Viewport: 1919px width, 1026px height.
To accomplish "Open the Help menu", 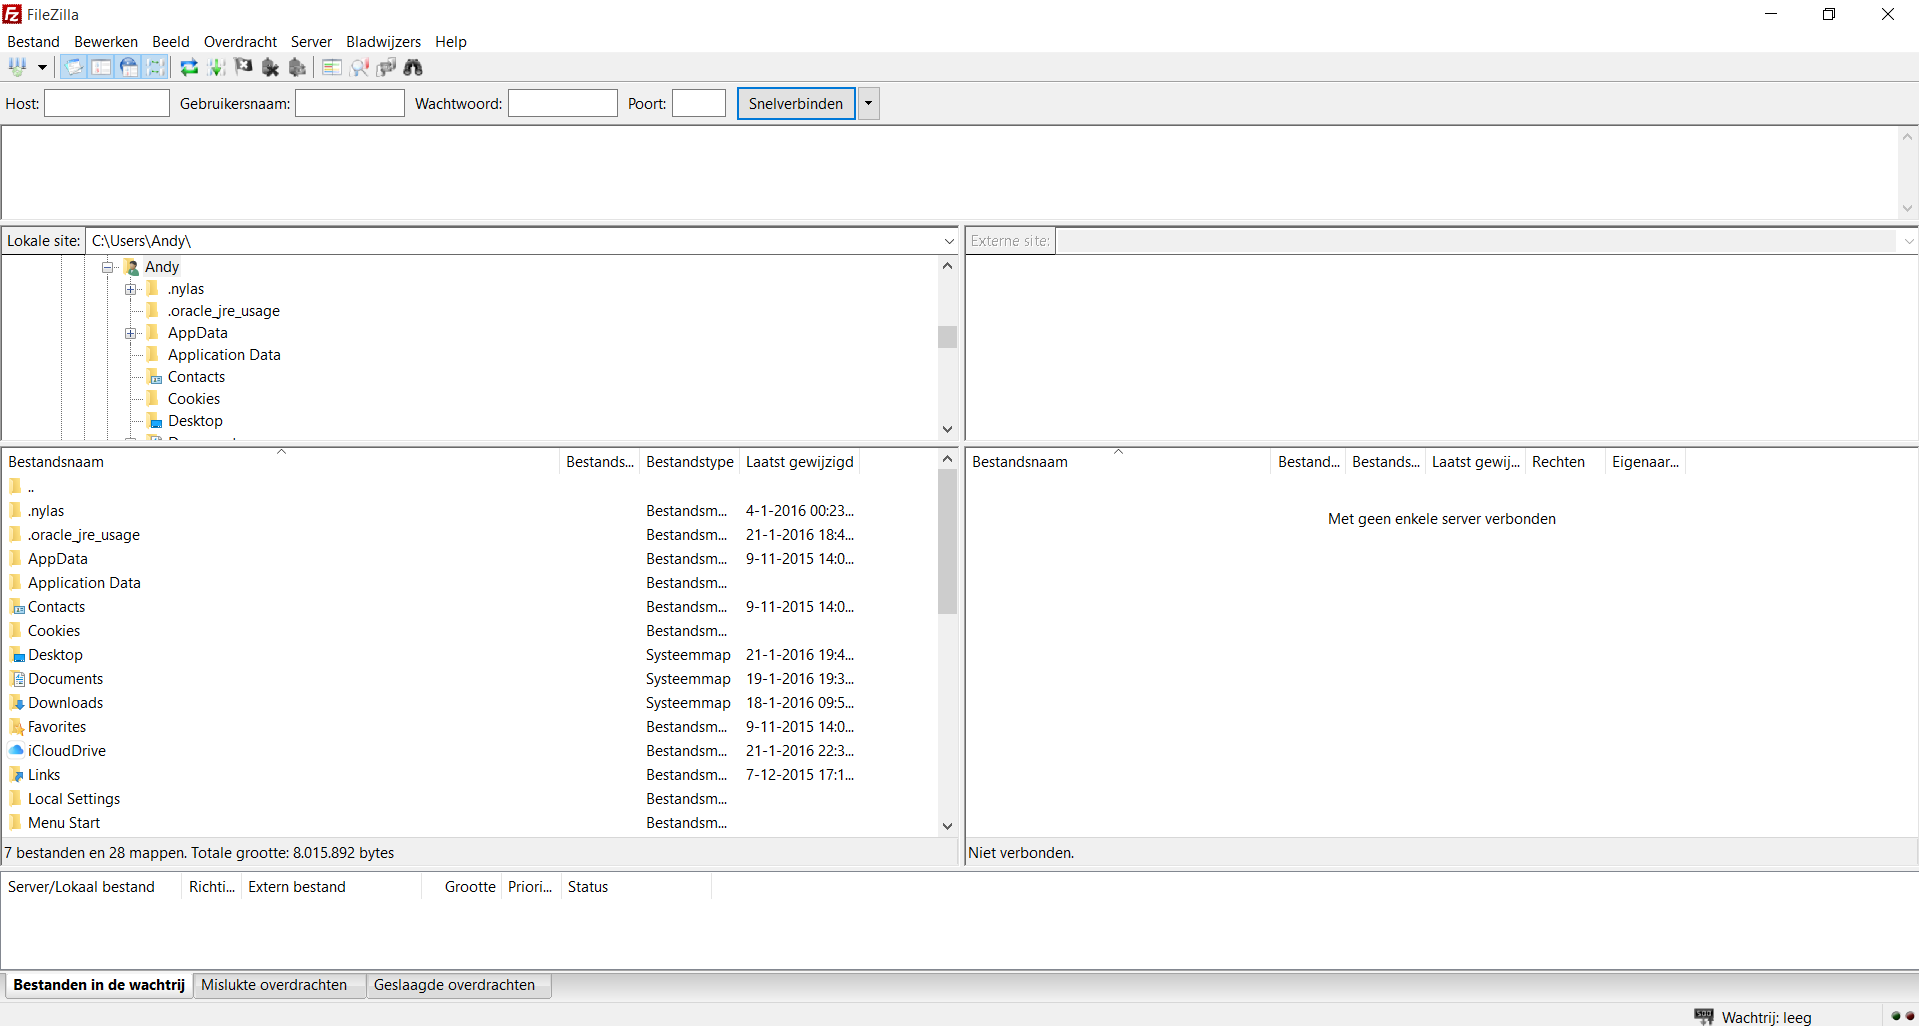I will click(451, 42).
